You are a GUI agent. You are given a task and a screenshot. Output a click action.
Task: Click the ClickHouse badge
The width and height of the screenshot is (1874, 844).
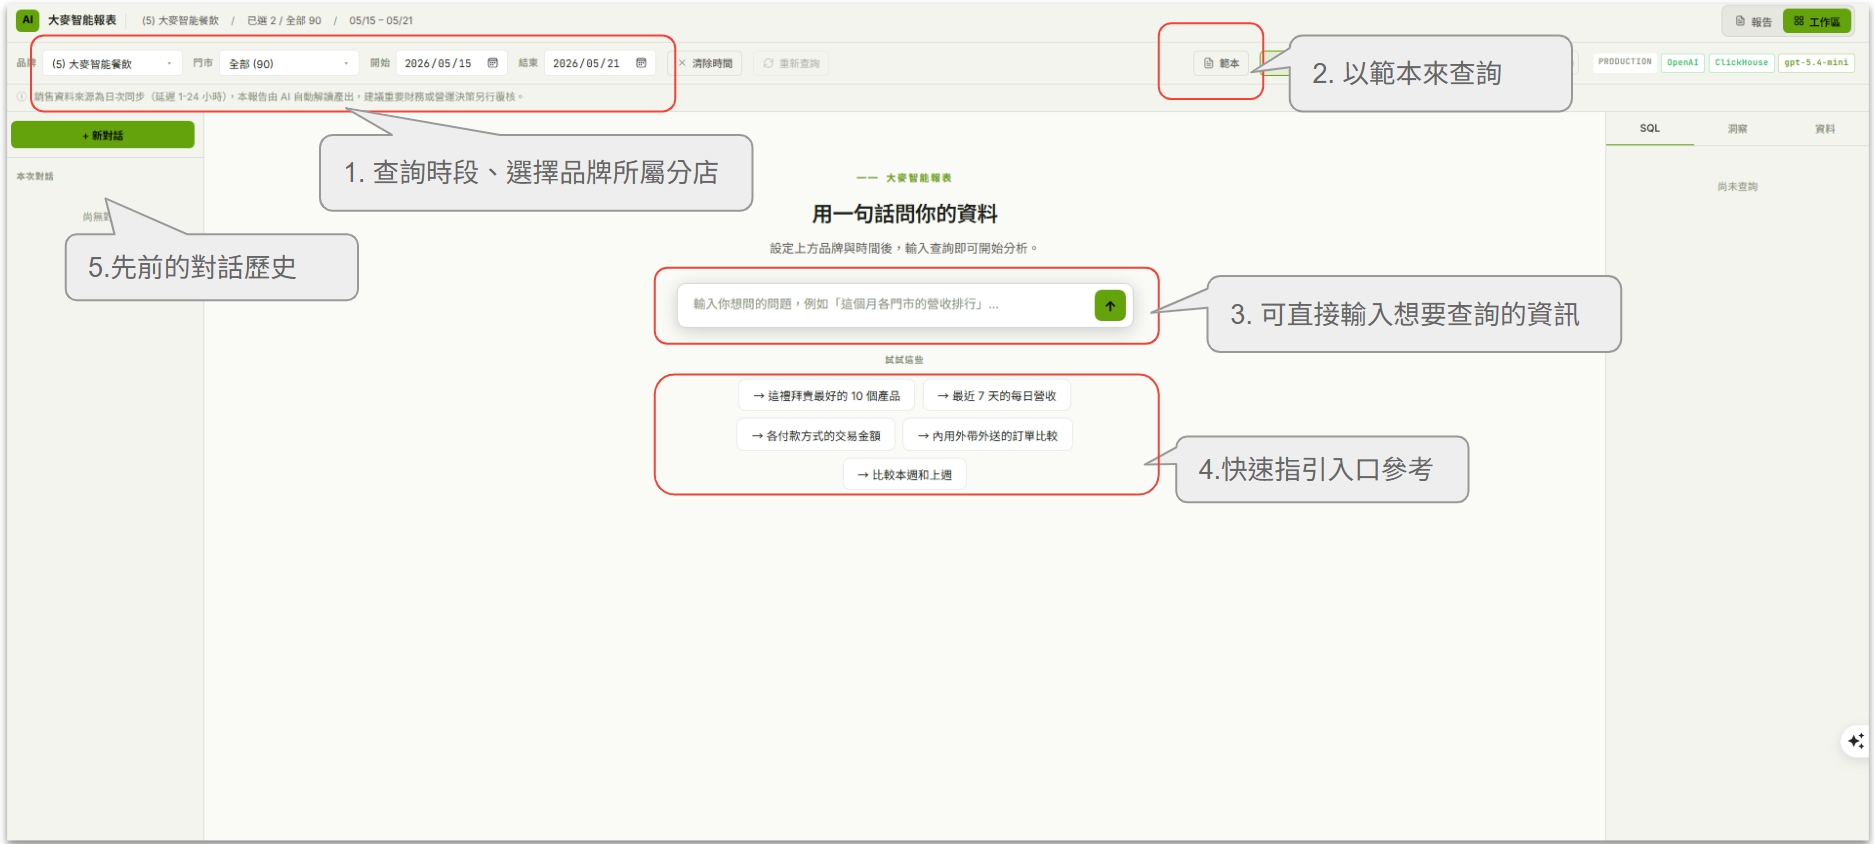1742,62
